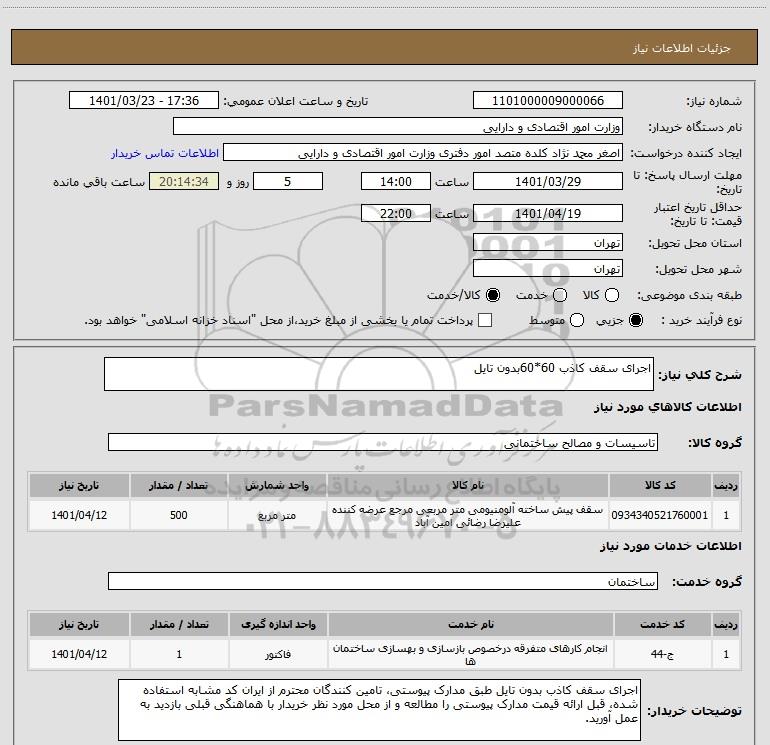Click goods name cell سقف پیش ساخته آلومنیومی
This screenshot has width=770, height=745.
(467, 515)
